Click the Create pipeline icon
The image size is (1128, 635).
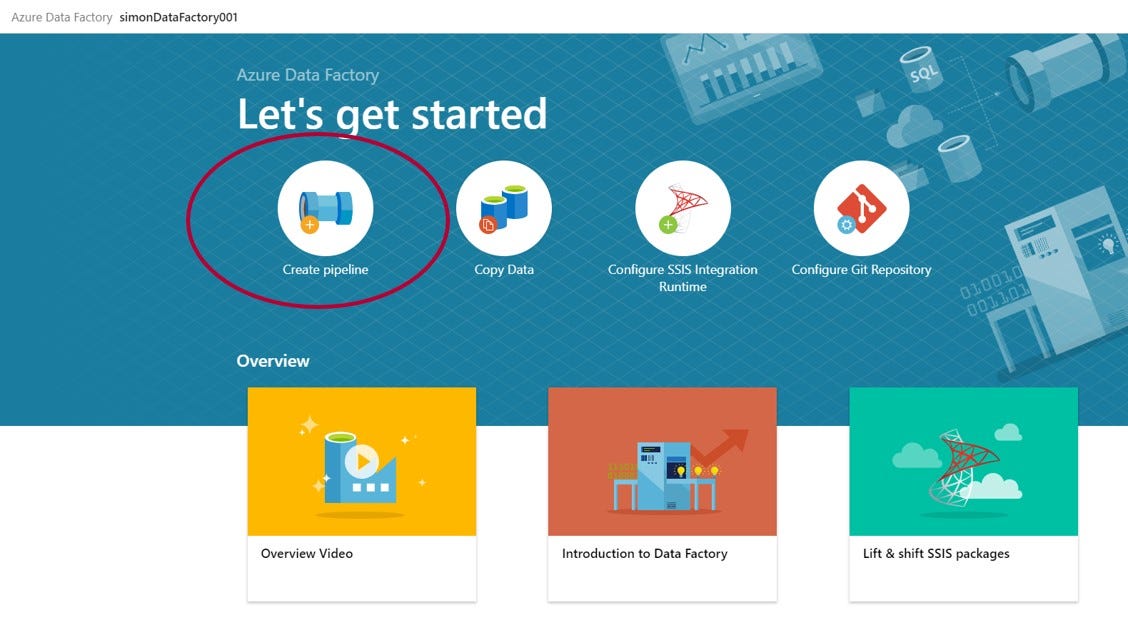coord(325,209)
